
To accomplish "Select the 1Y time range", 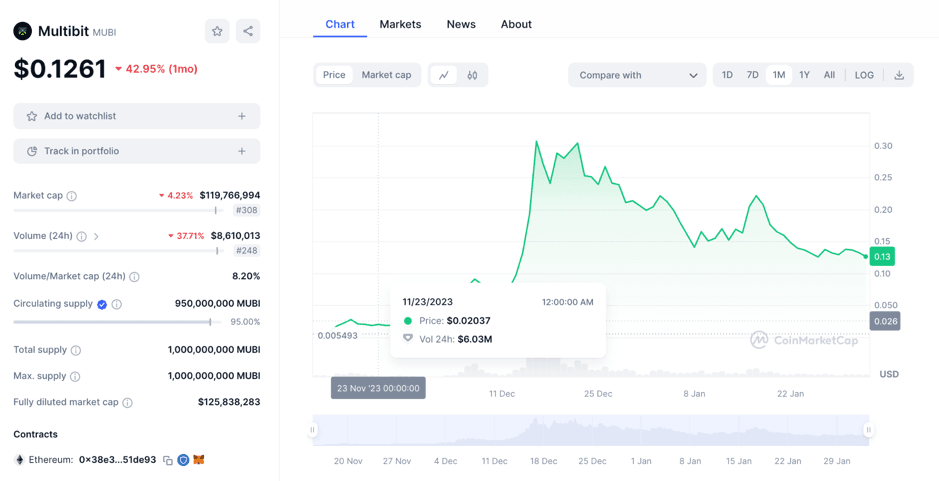I will 804,75.
